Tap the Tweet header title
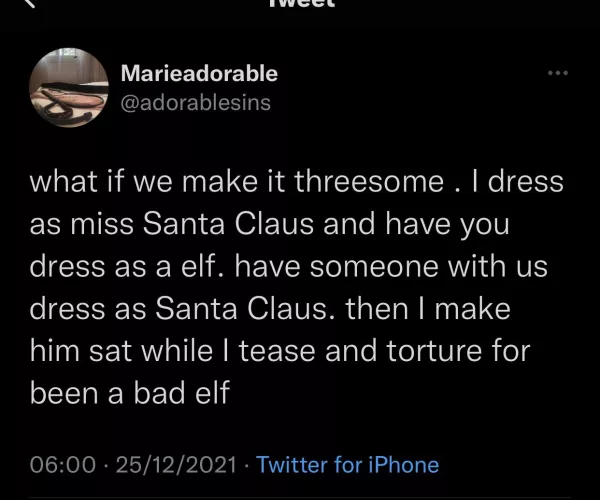This screenshot has height=500, width=600. coord(302,4)
